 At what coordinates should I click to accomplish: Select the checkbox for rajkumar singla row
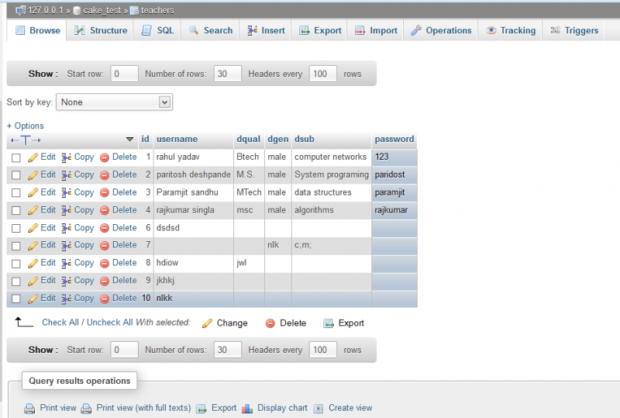click(16, 210)
